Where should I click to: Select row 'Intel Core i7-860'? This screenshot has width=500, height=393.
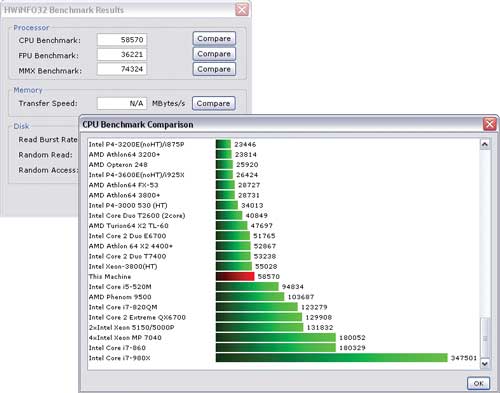(283, 348)
